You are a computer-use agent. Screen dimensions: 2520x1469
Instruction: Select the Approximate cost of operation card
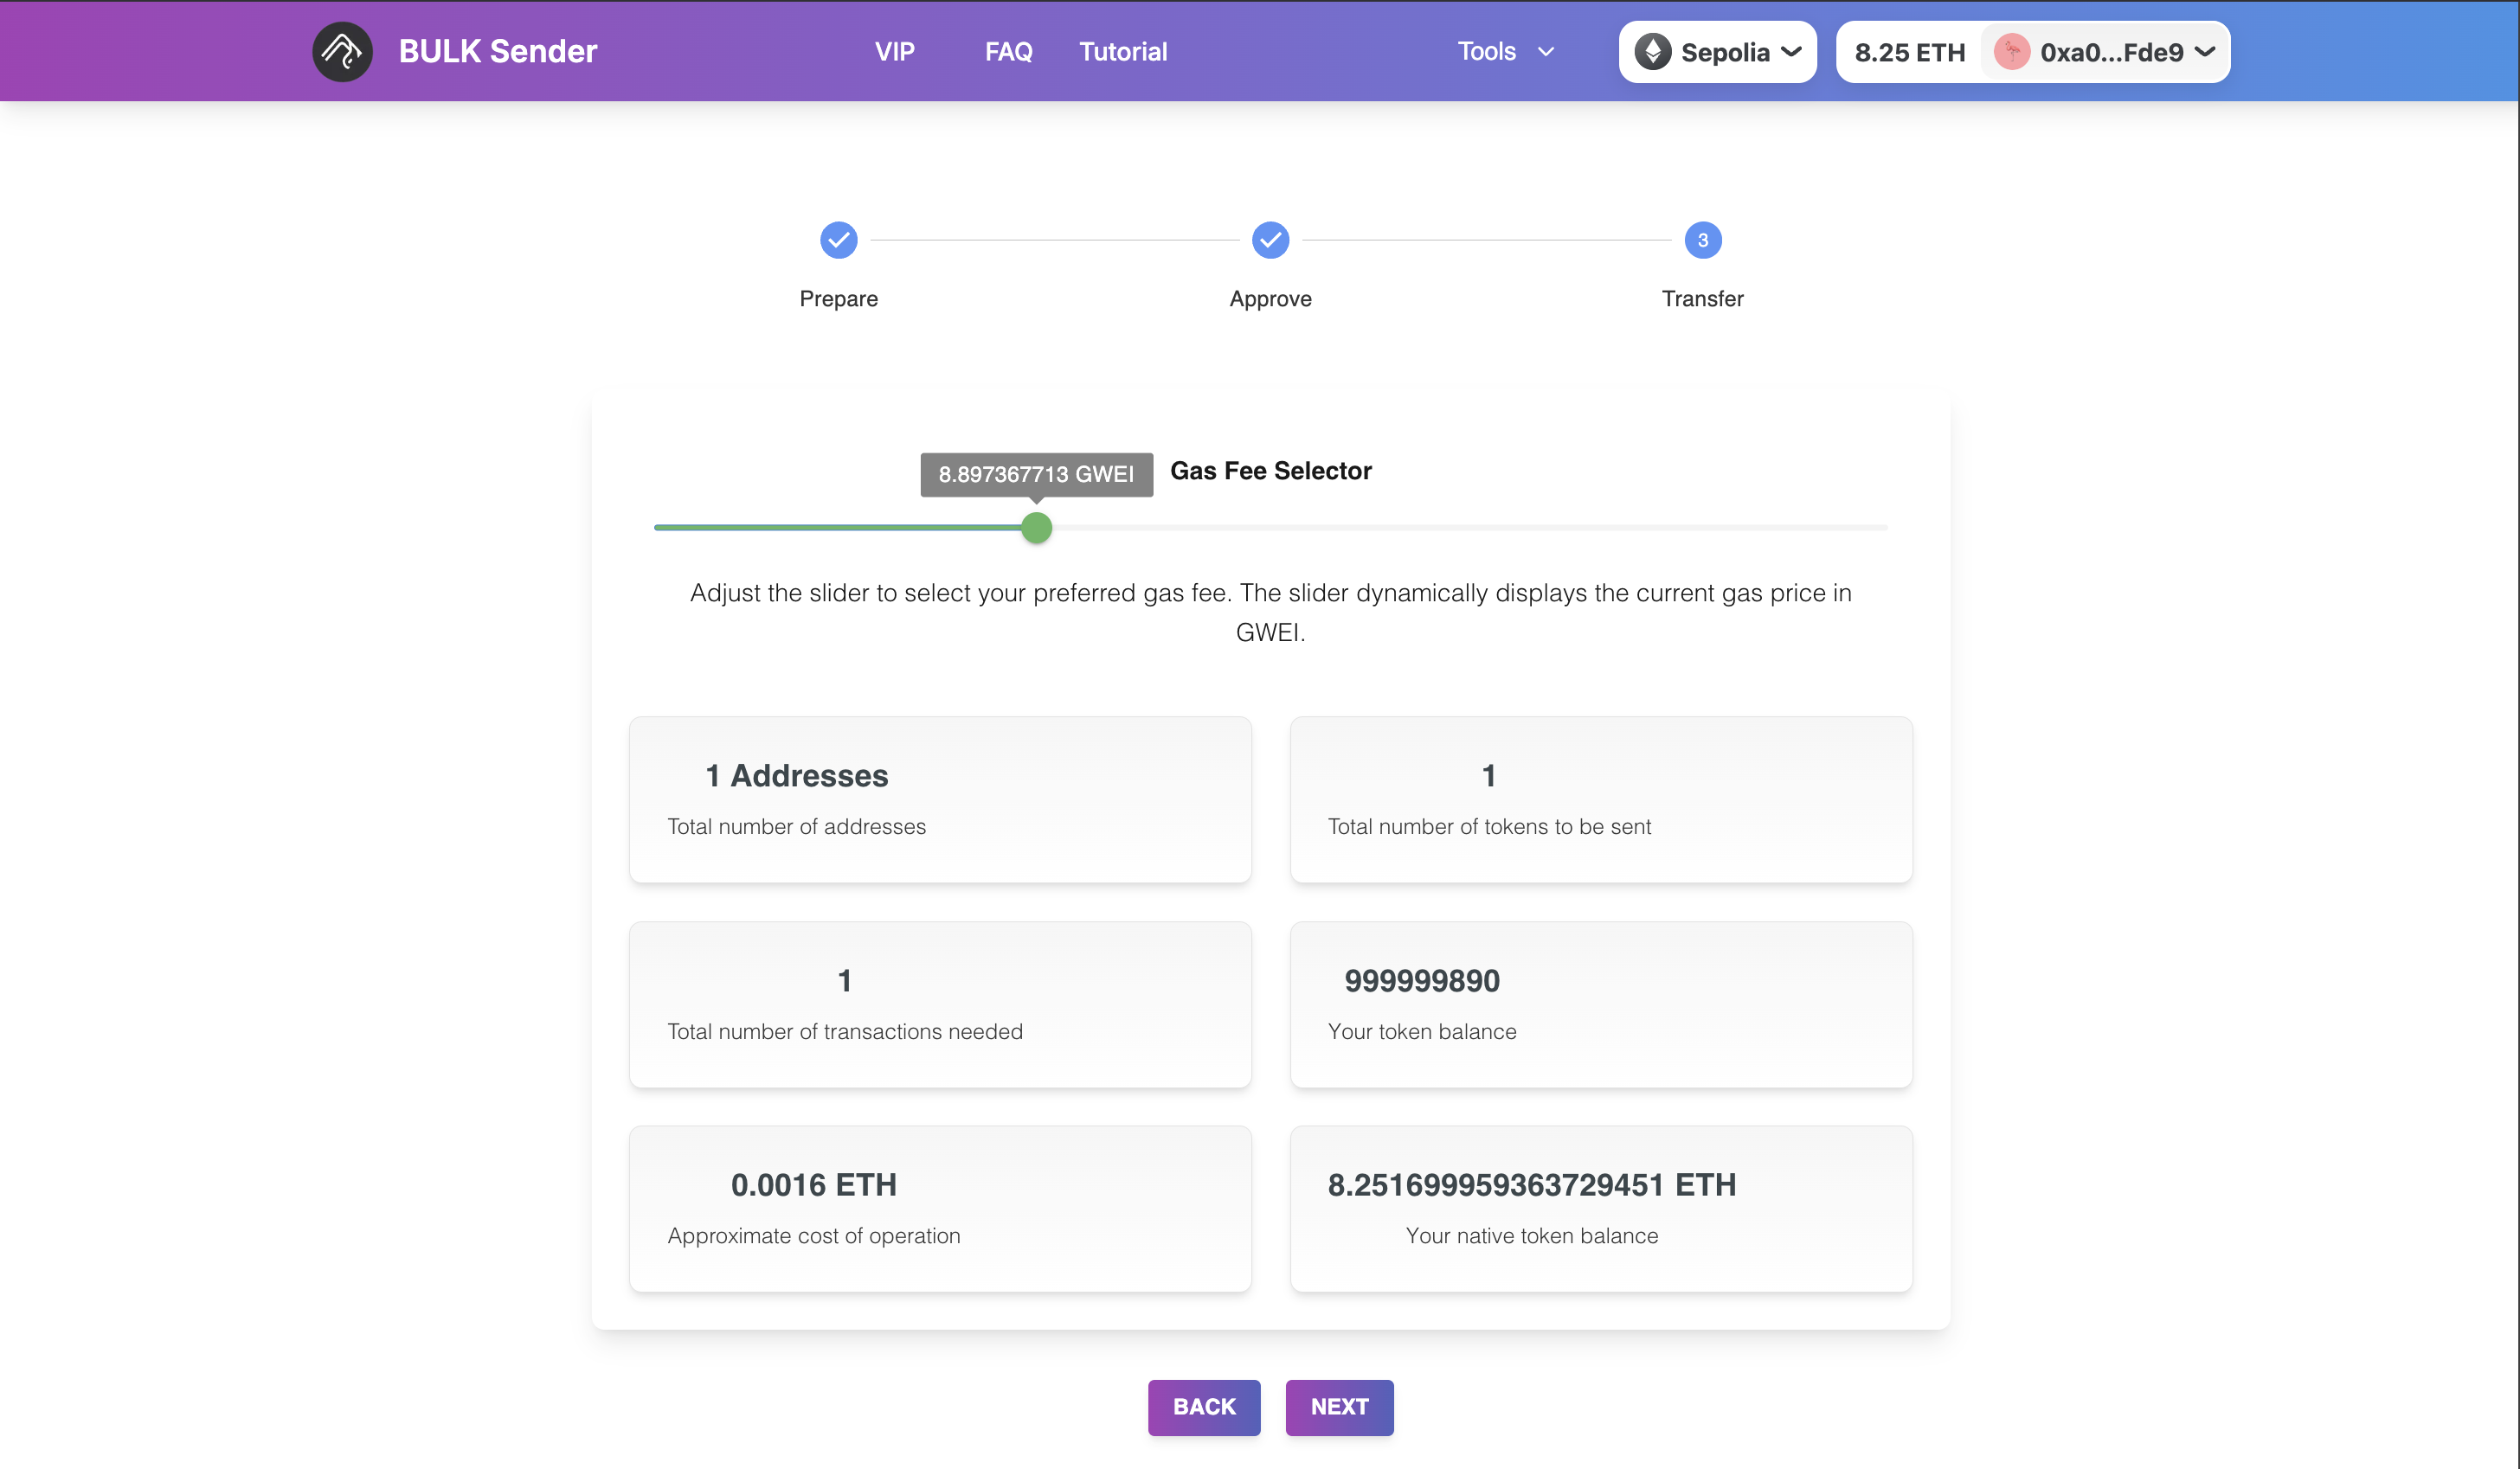(939, 1208)
